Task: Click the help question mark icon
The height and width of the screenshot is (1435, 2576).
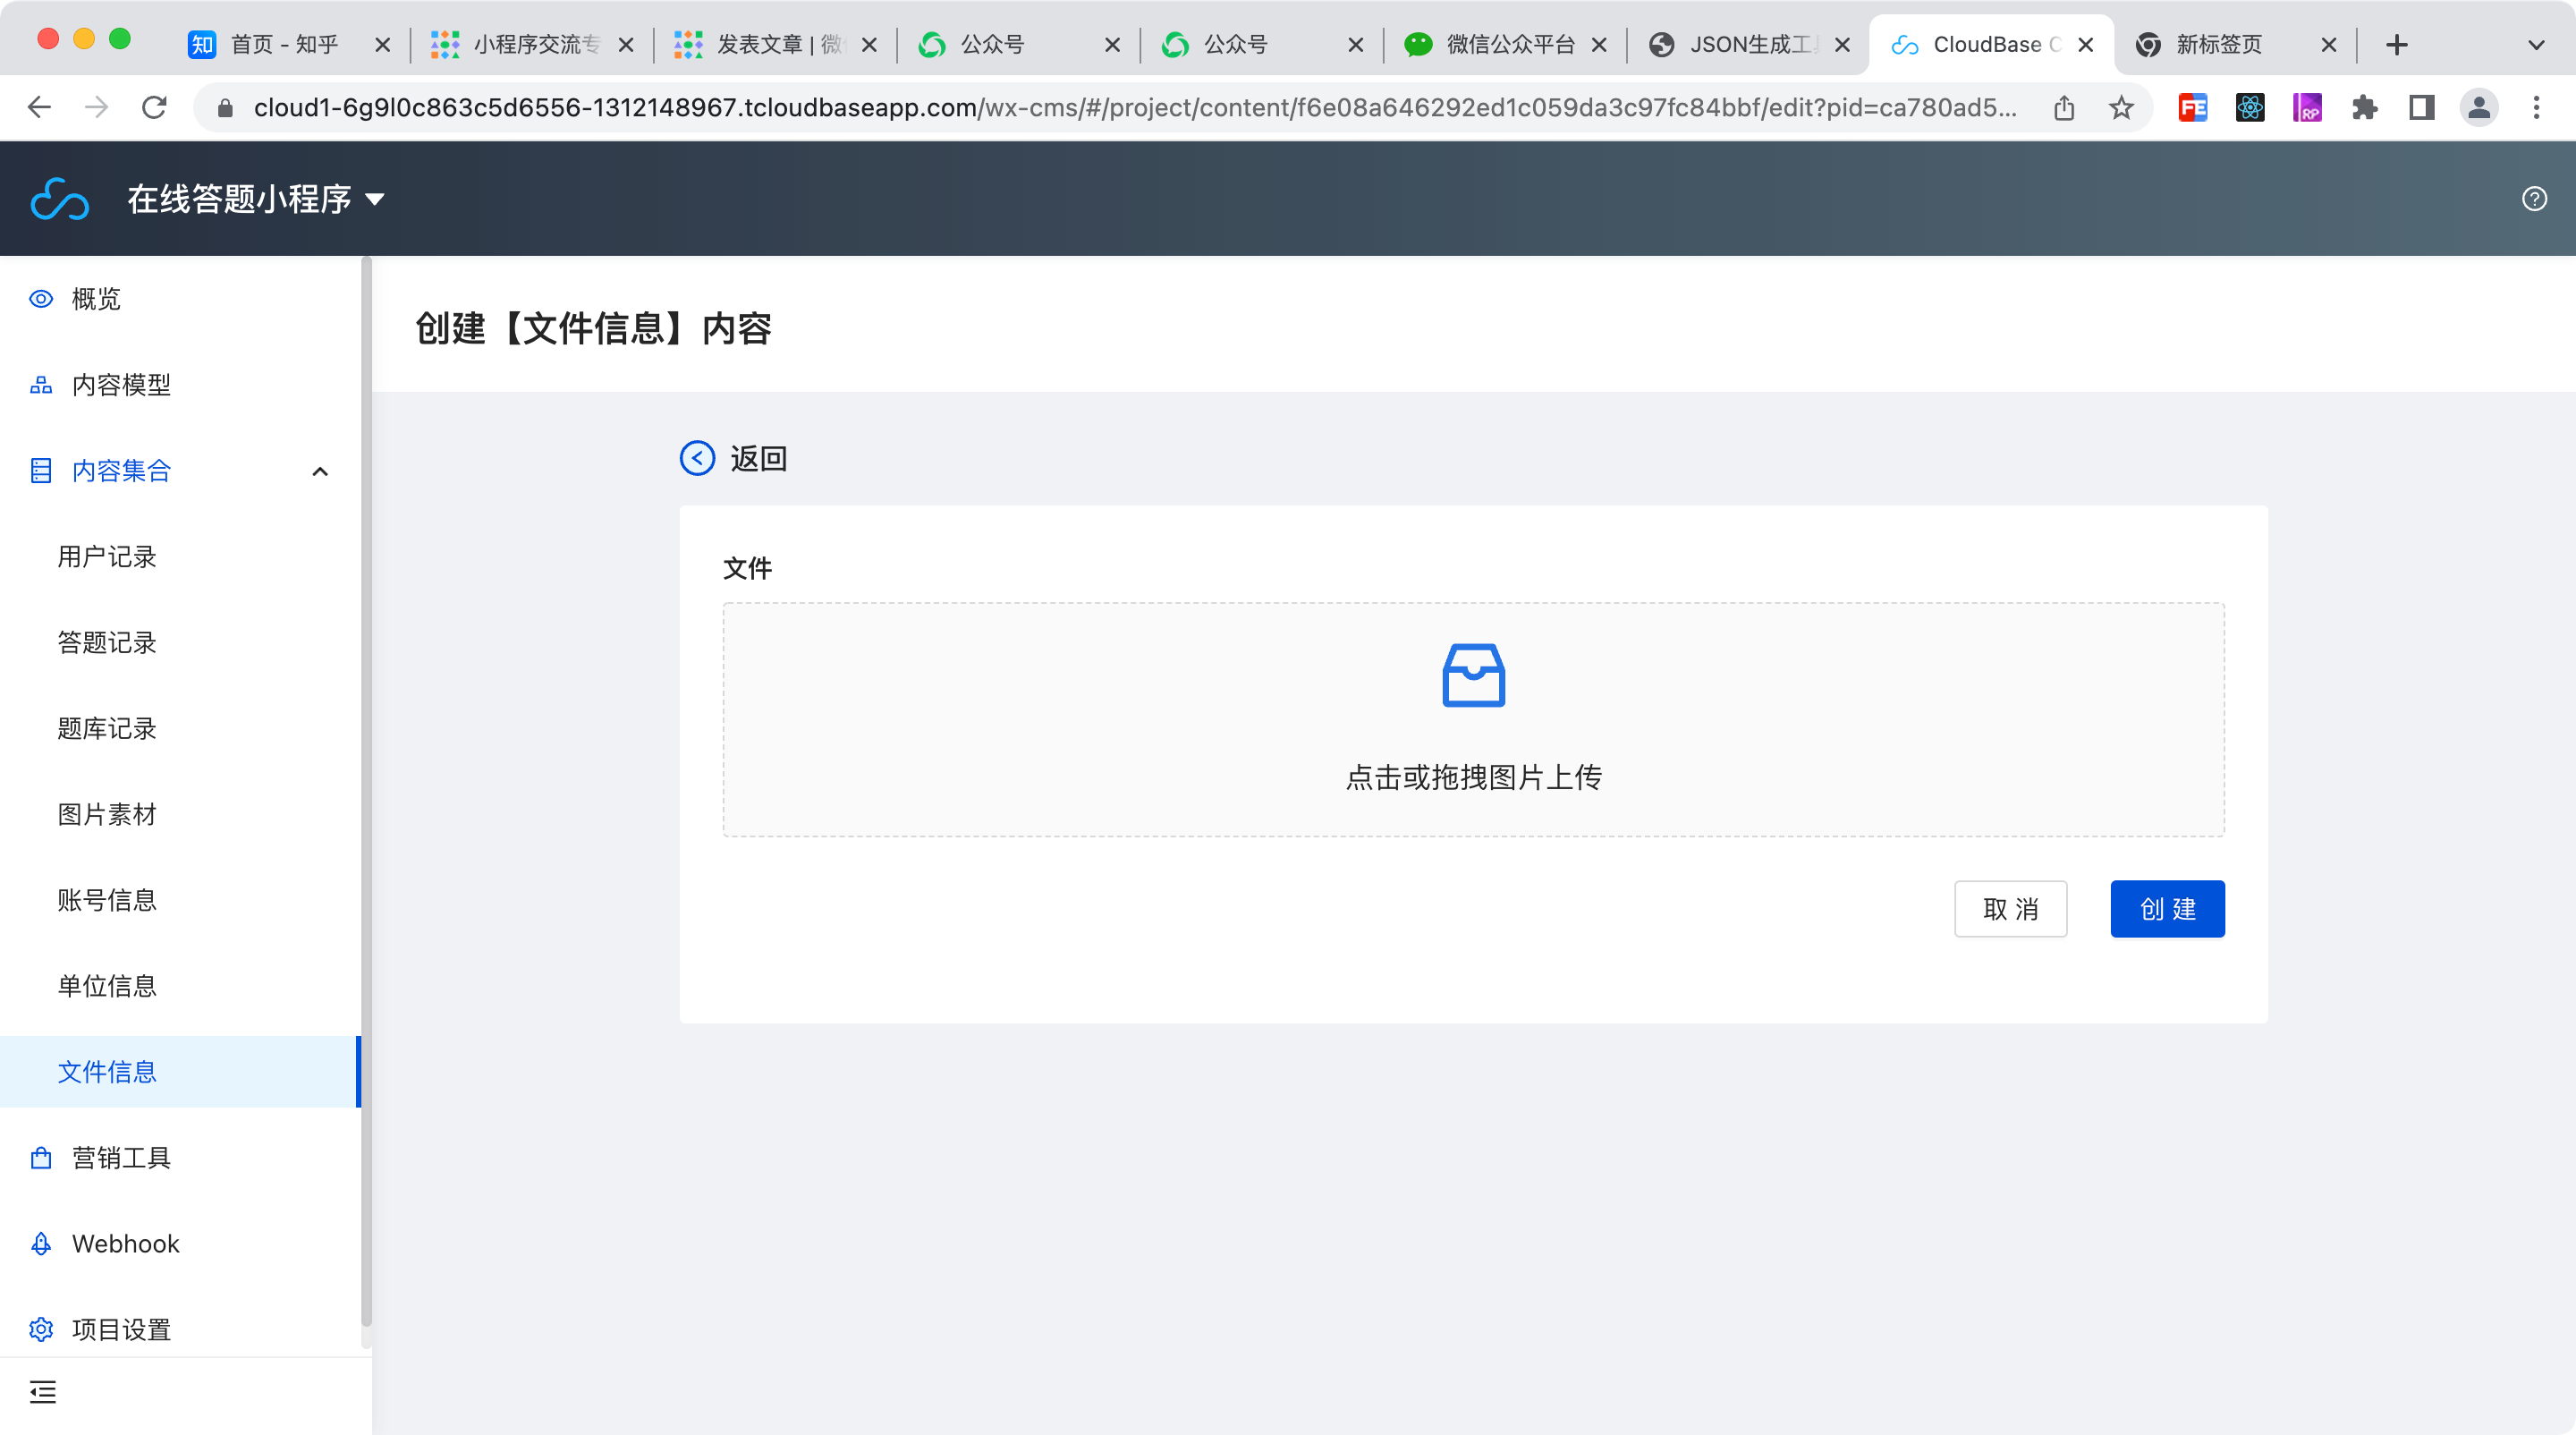Action: coord(2534,199)
